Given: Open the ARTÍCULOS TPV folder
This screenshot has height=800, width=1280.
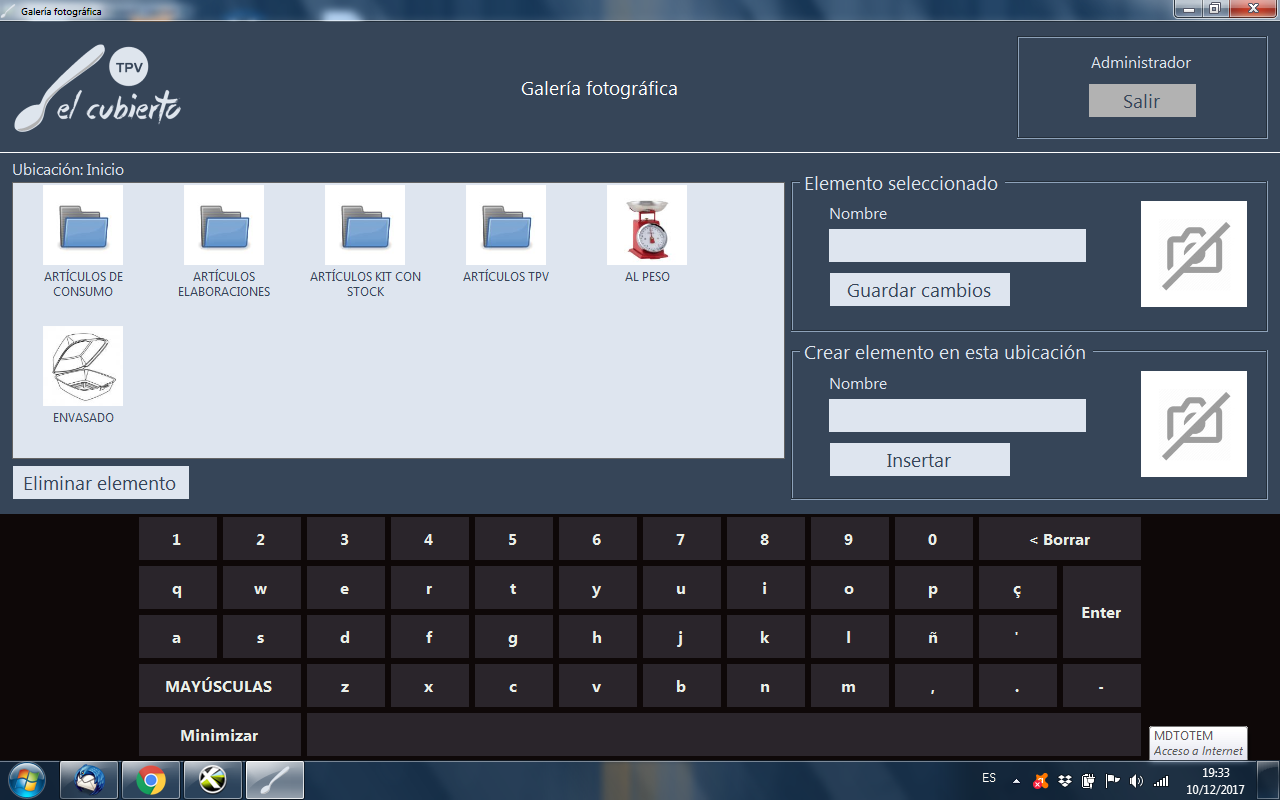Looking at the screenshot, I should tap(506, 225).
